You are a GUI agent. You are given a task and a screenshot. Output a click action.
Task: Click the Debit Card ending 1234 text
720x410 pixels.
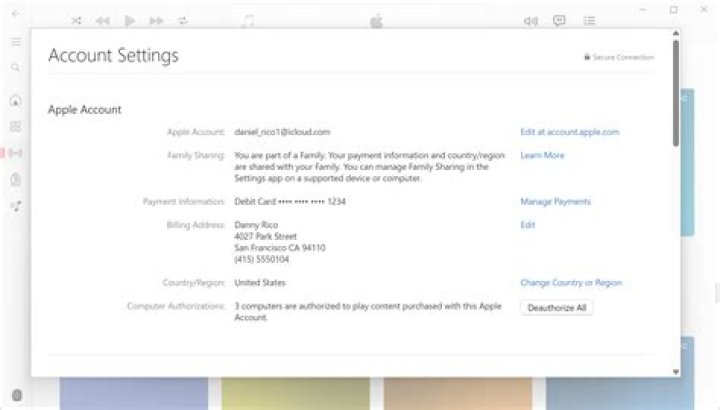(290, 202)
